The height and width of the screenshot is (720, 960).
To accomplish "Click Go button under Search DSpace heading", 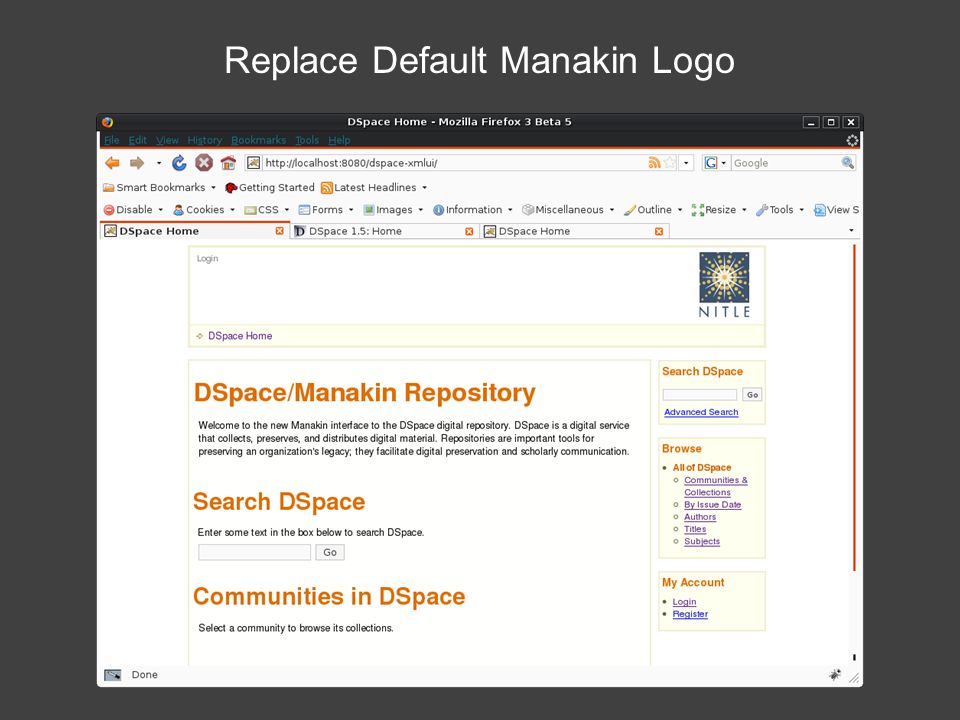I will tap(330, 552).
